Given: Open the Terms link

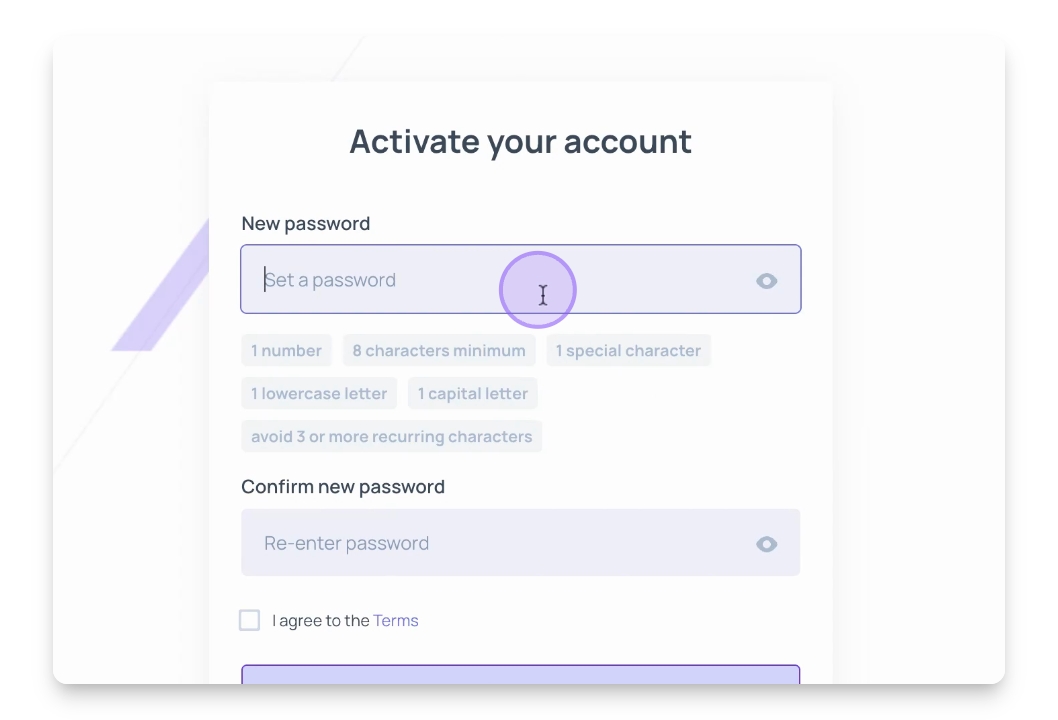Looking at the screenshot, I should pyautogui.click(x=396, y=621).
